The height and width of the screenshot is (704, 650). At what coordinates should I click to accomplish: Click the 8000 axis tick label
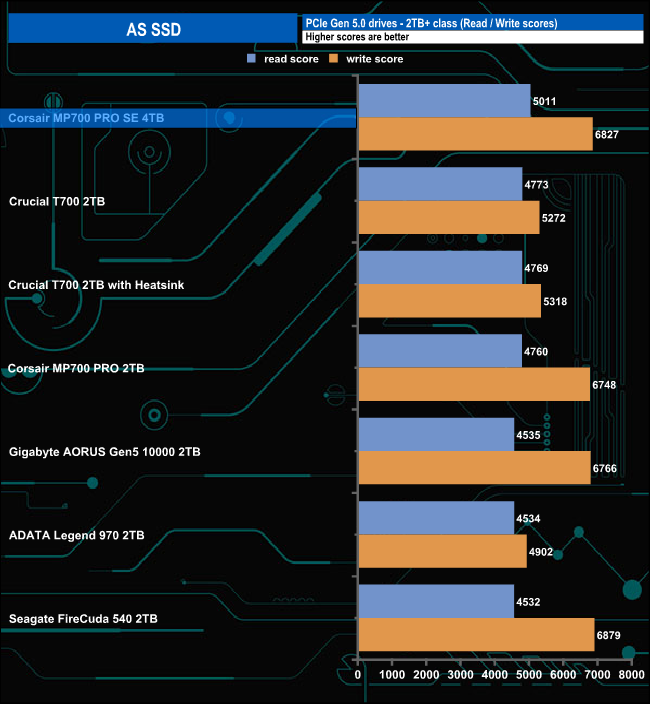pos(632,675)
